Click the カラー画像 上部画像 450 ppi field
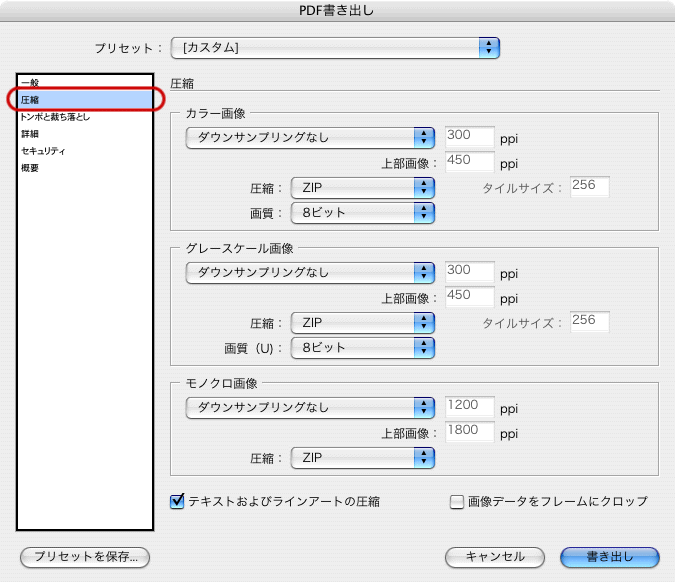675x582 pixels. coord(470,161)
